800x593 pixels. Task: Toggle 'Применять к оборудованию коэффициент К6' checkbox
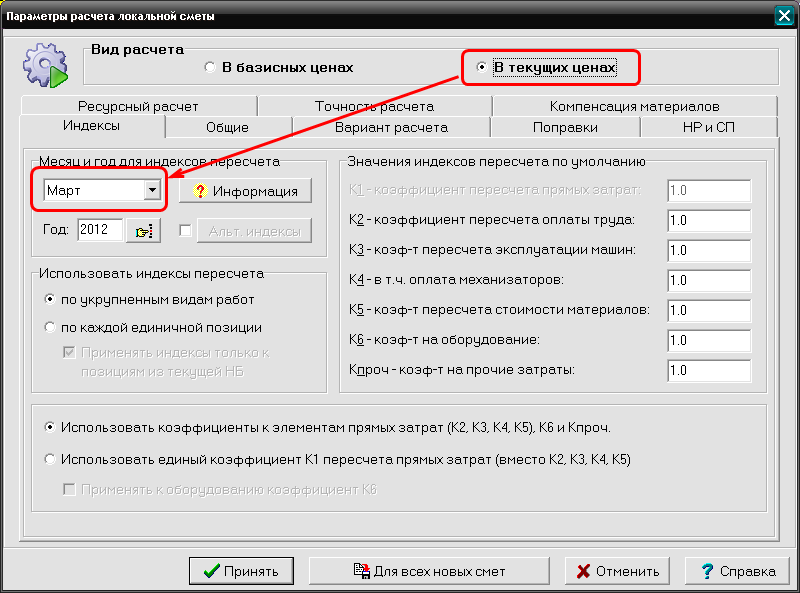pos(69,489)
